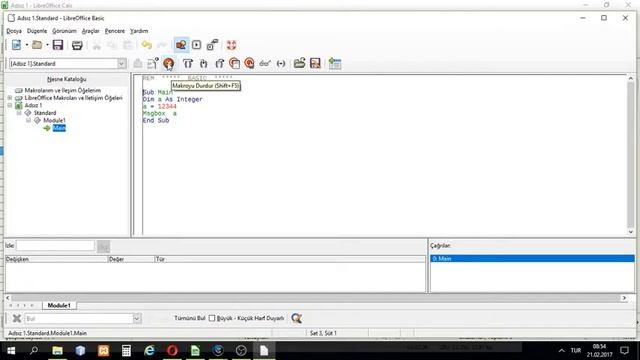
Task: Enable Büyük - Küçük Harf Duyarlı checkbox
Action: pos(212,318)
